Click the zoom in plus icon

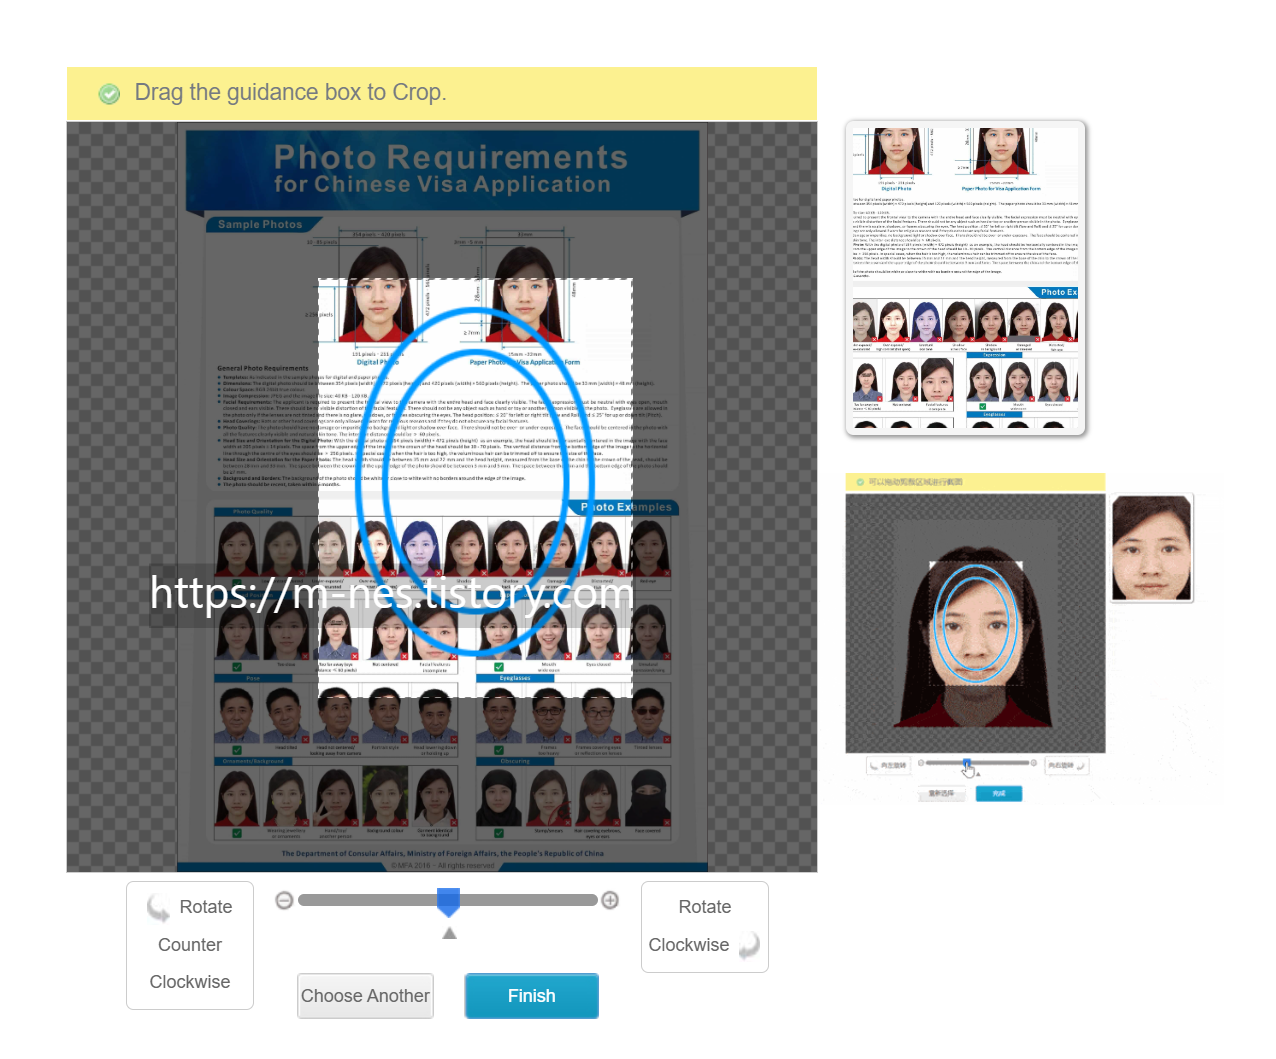point(610,900)
